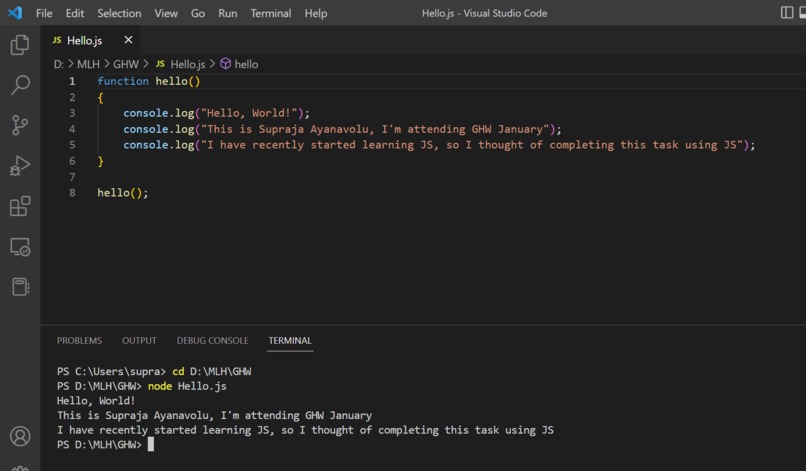Open the Edit menu
The image size is (806, 471).
[75, 13]
